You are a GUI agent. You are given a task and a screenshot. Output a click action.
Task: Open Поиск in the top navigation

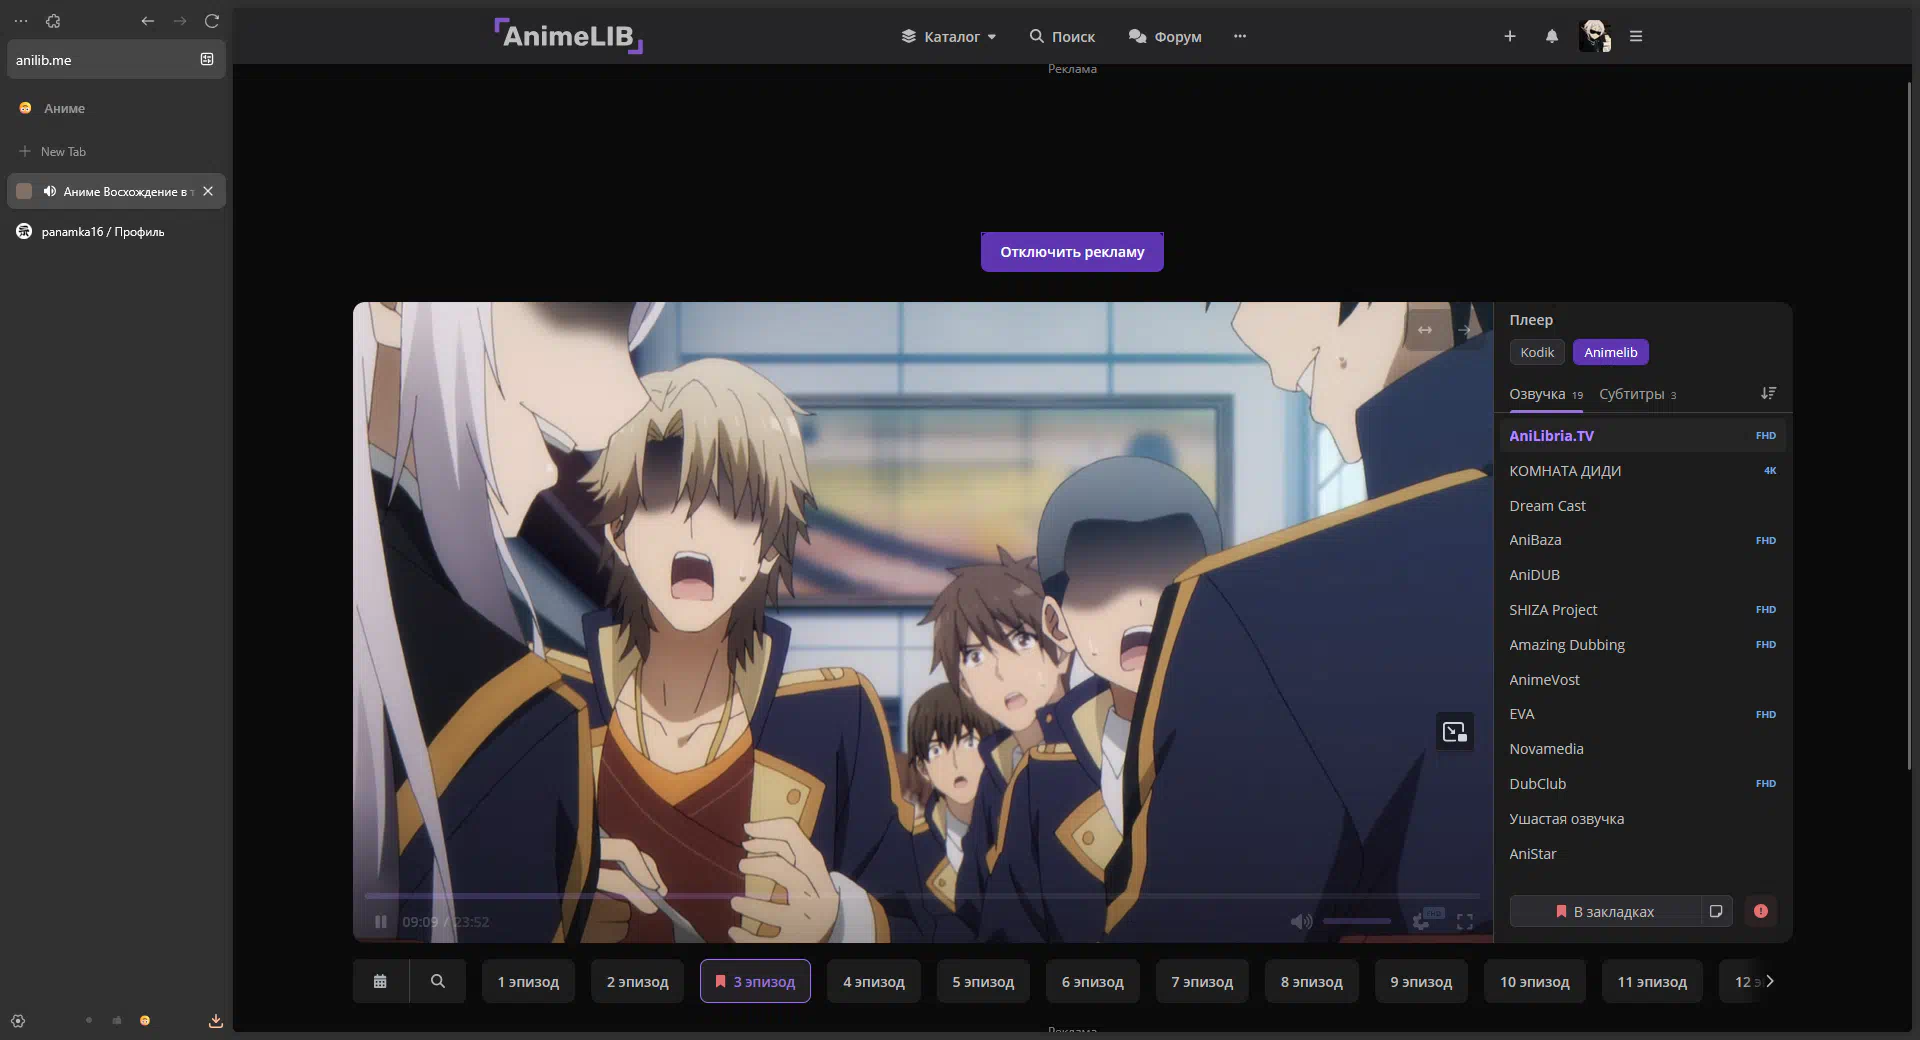(x=1062, y=36)
